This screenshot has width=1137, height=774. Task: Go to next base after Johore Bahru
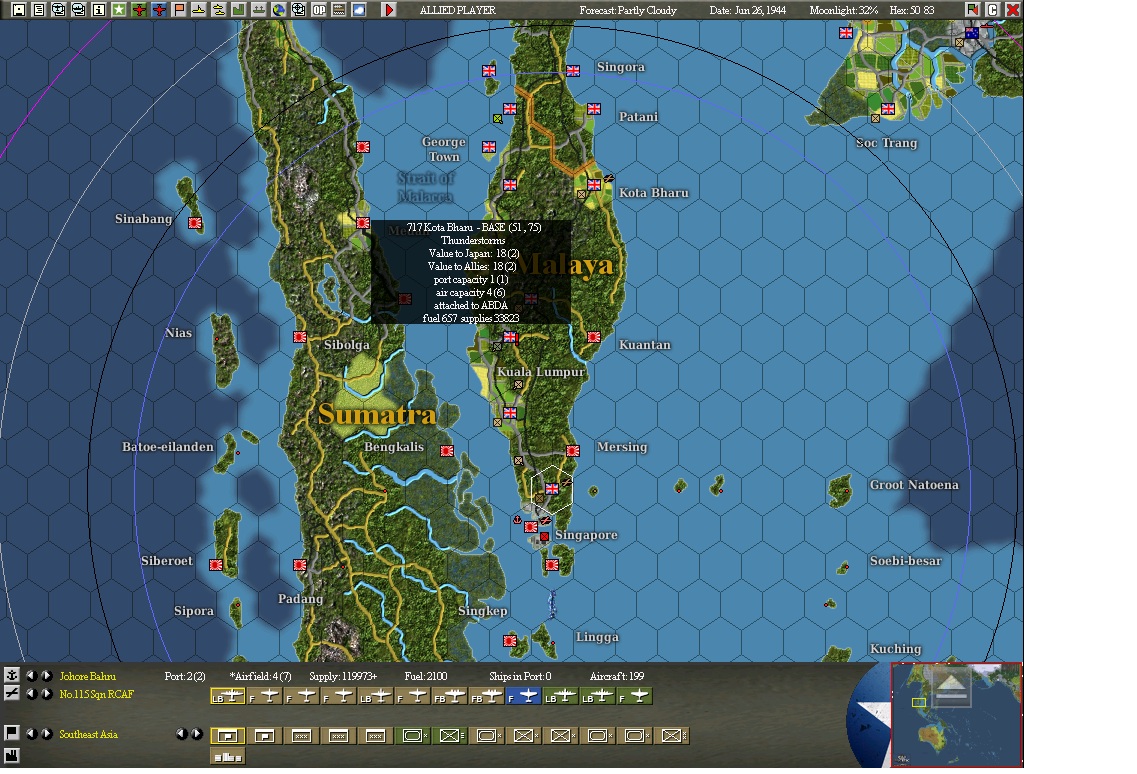coord(46,675)
